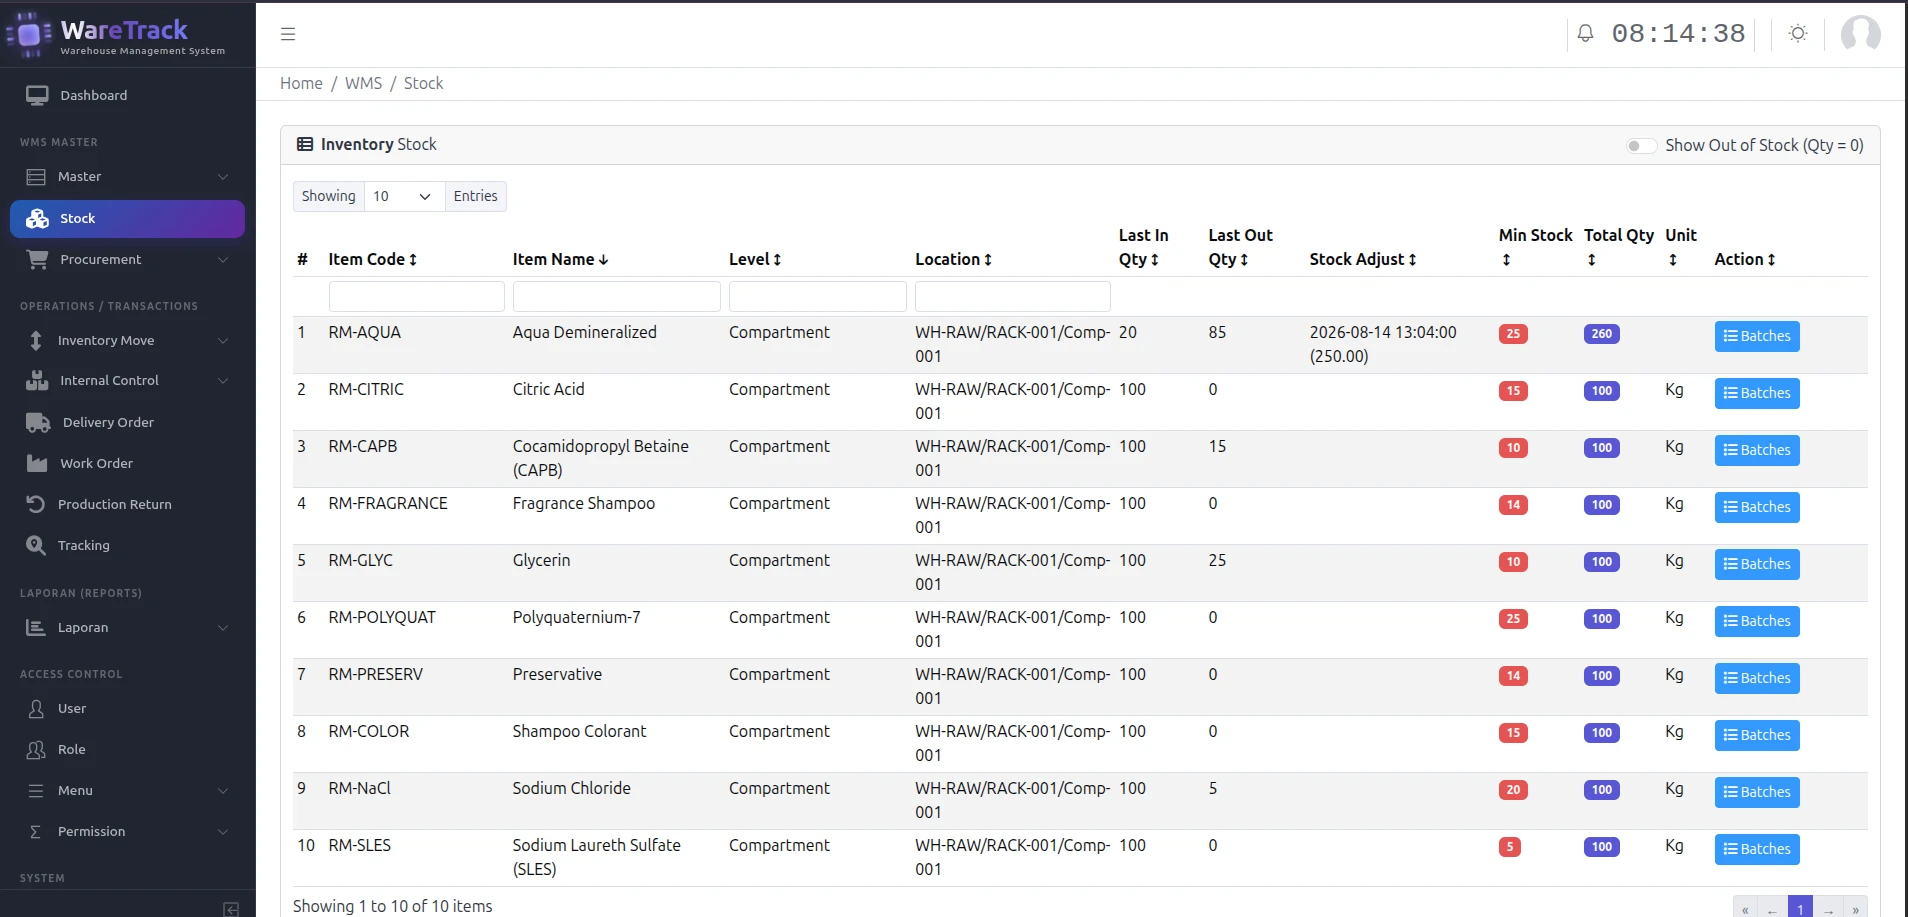Toggle Show Out of Stock switch
1908x917 pixels.
click(1641, 146)
